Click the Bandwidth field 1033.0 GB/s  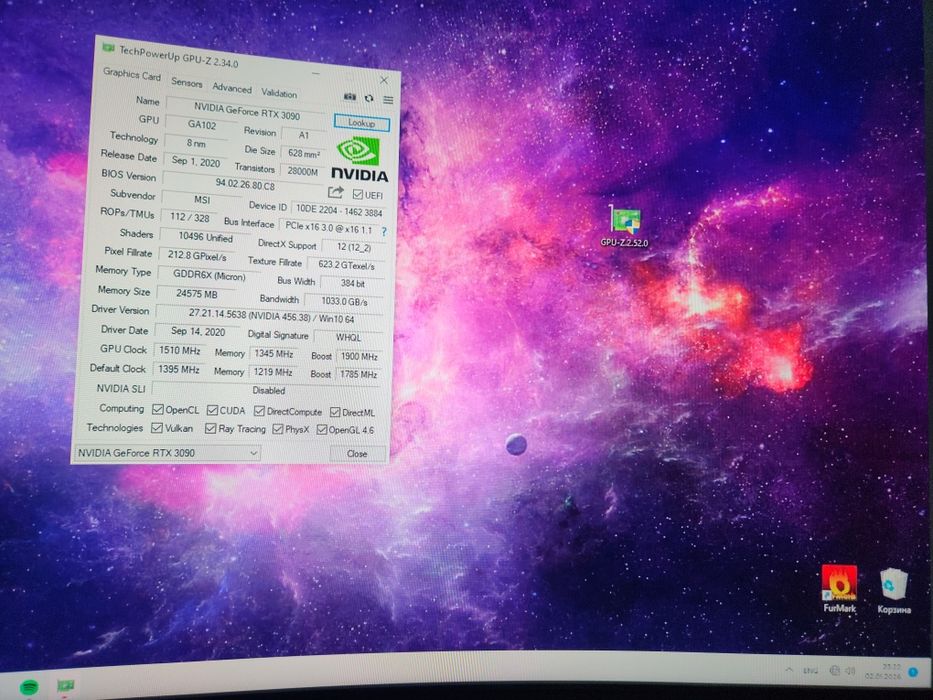coord(344,302)
